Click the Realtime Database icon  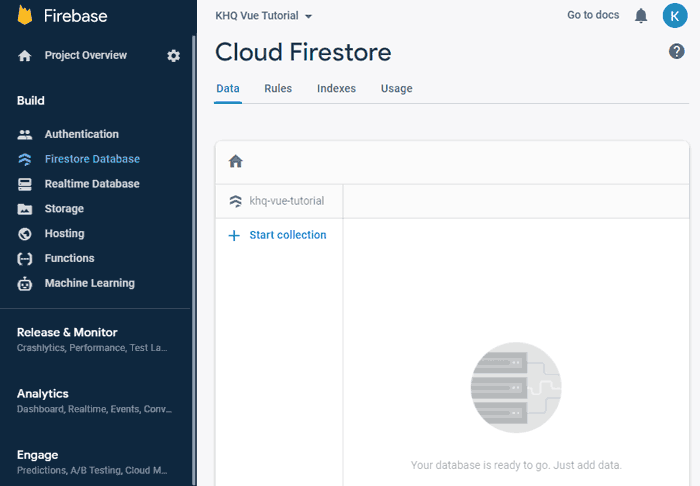[x=25, y=184]
